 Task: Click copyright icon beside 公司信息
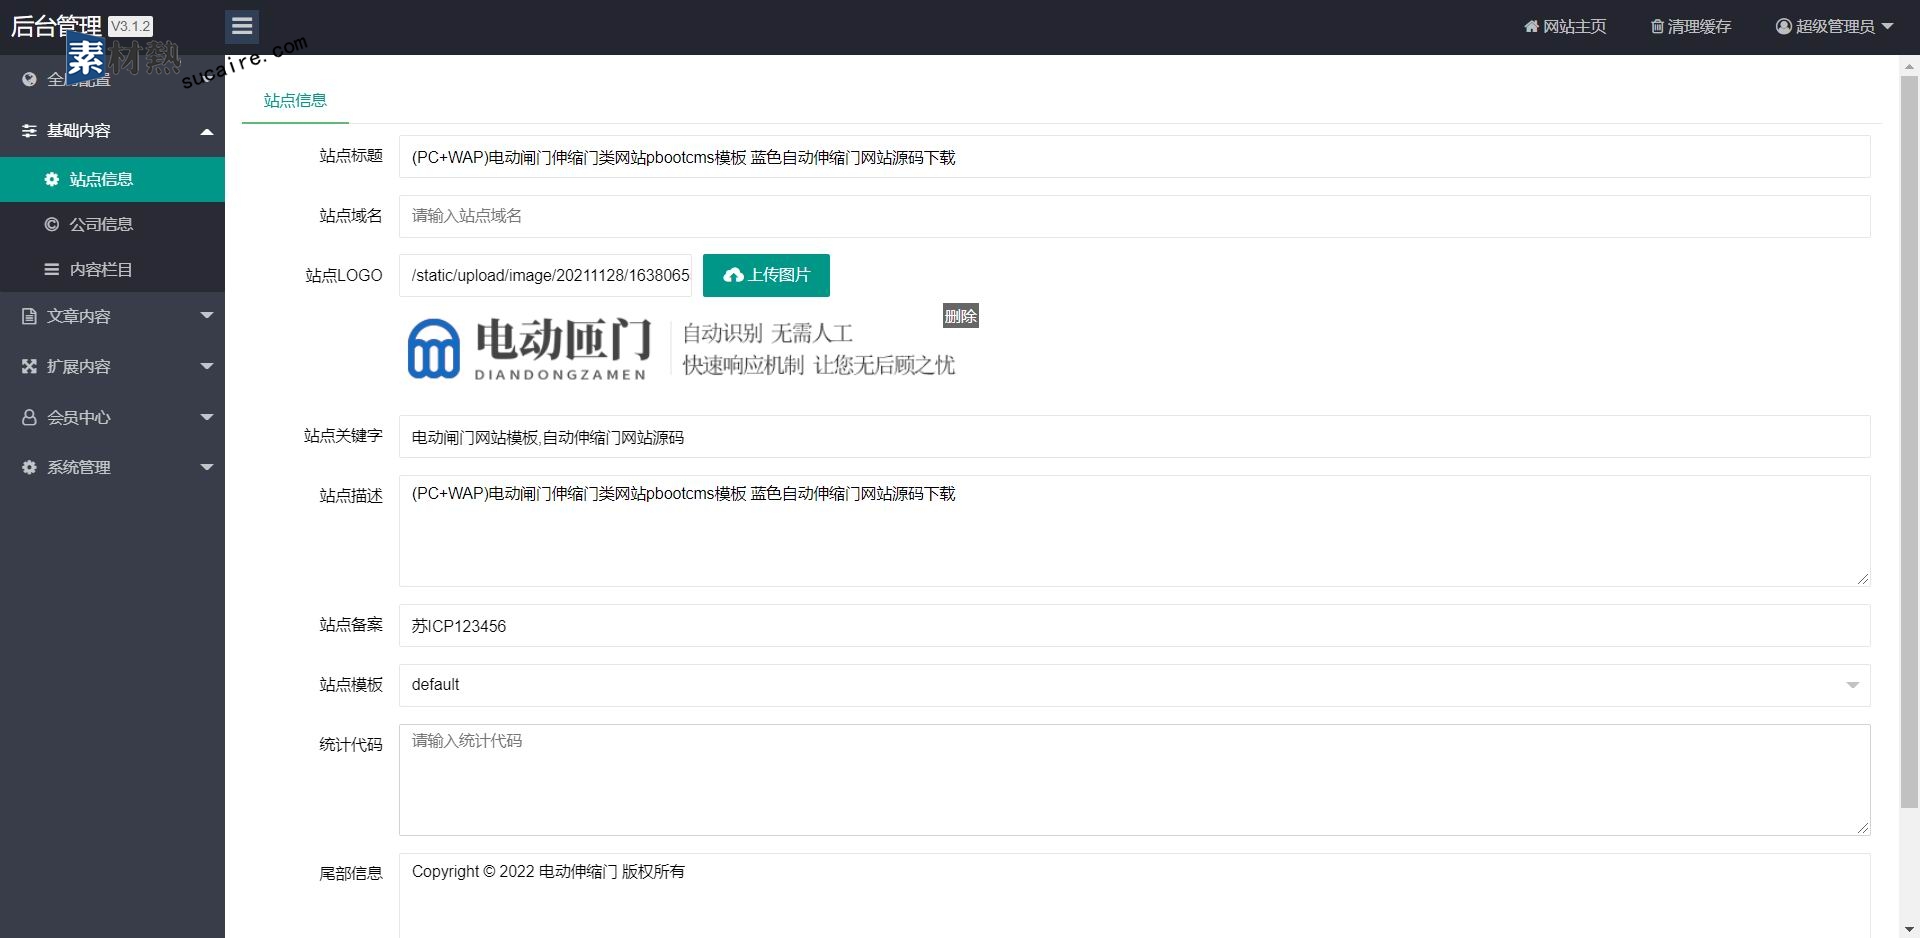click(x=52, y=224)
